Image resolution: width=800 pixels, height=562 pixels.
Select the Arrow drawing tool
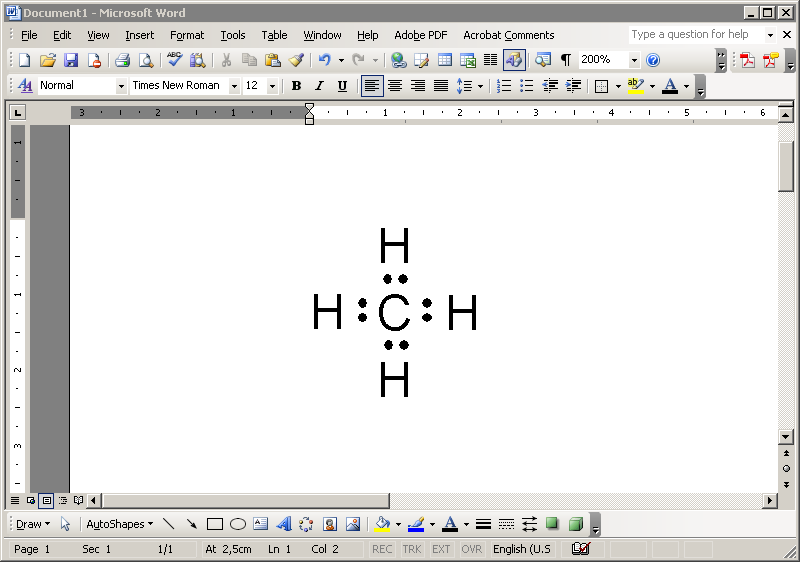coord(192,524)
